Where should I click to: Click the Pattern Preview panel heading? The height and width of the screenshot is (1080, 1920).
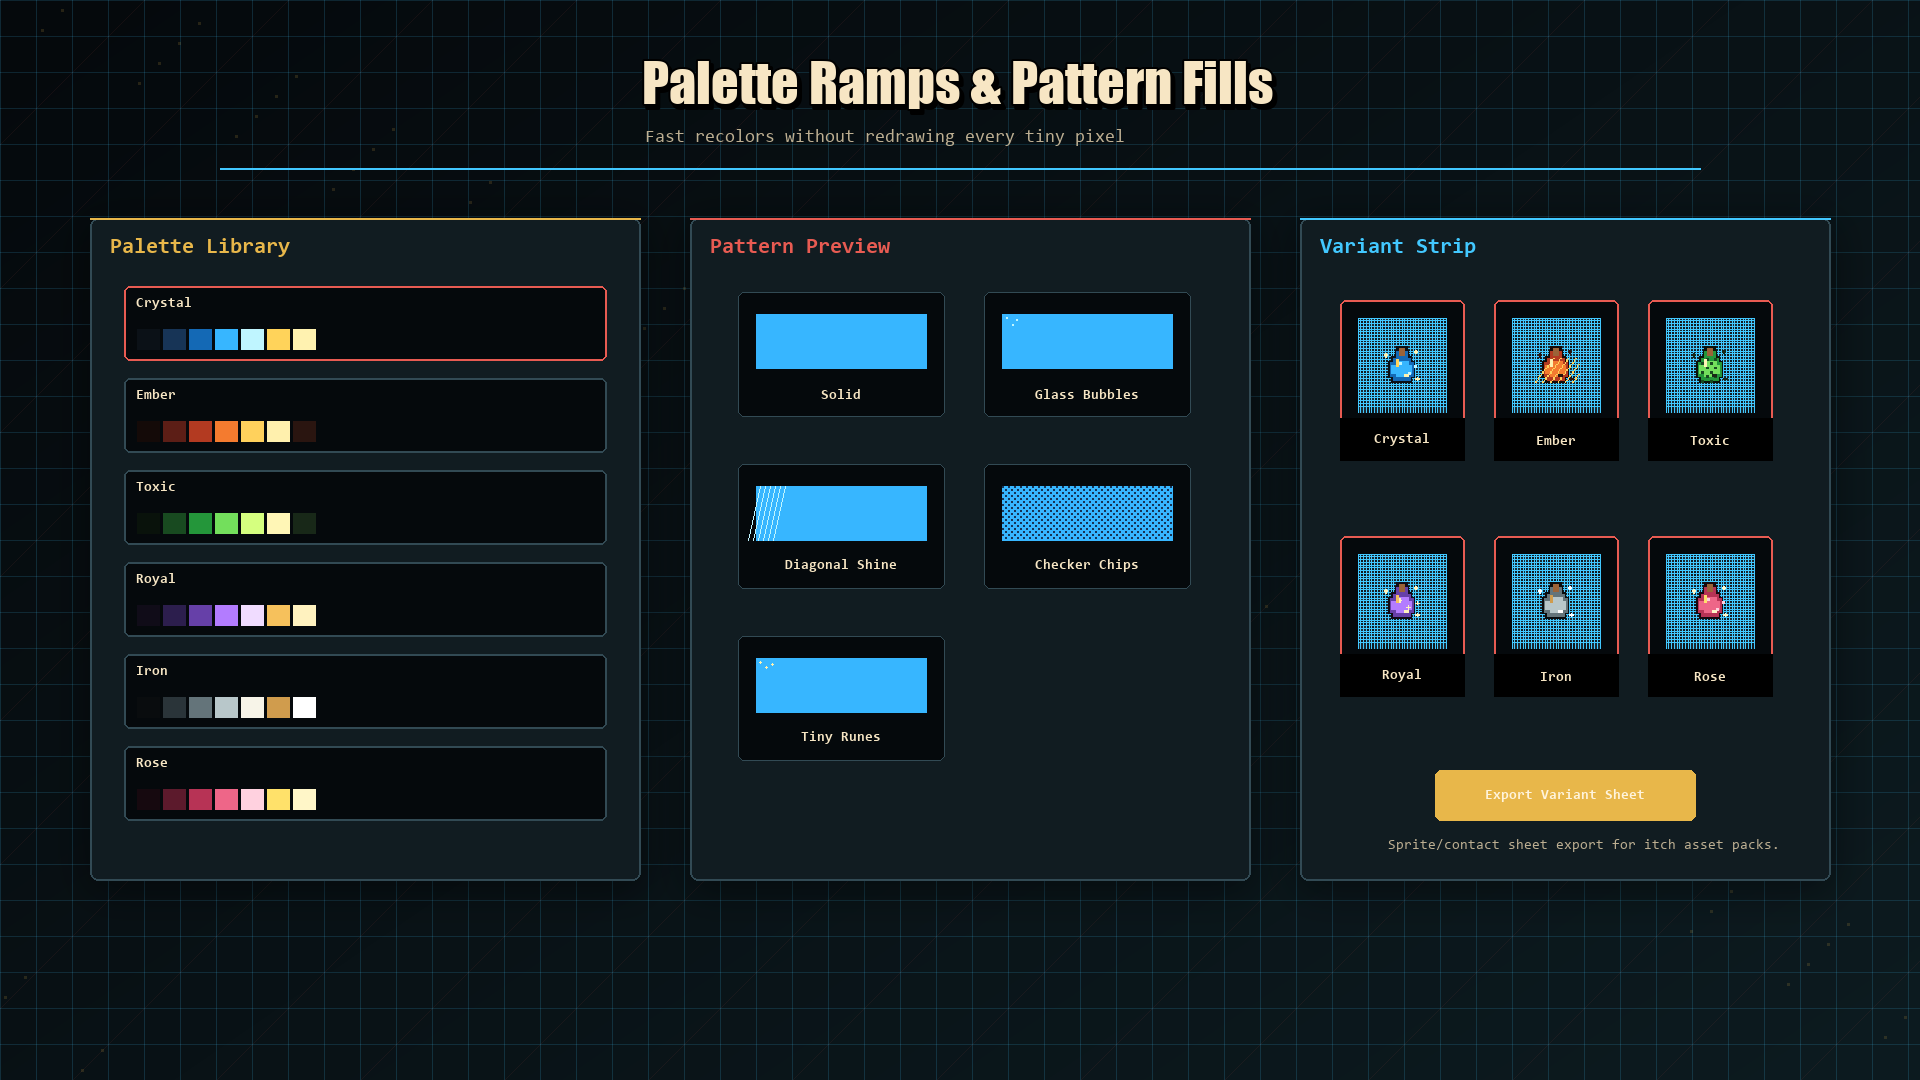(800, 246)
